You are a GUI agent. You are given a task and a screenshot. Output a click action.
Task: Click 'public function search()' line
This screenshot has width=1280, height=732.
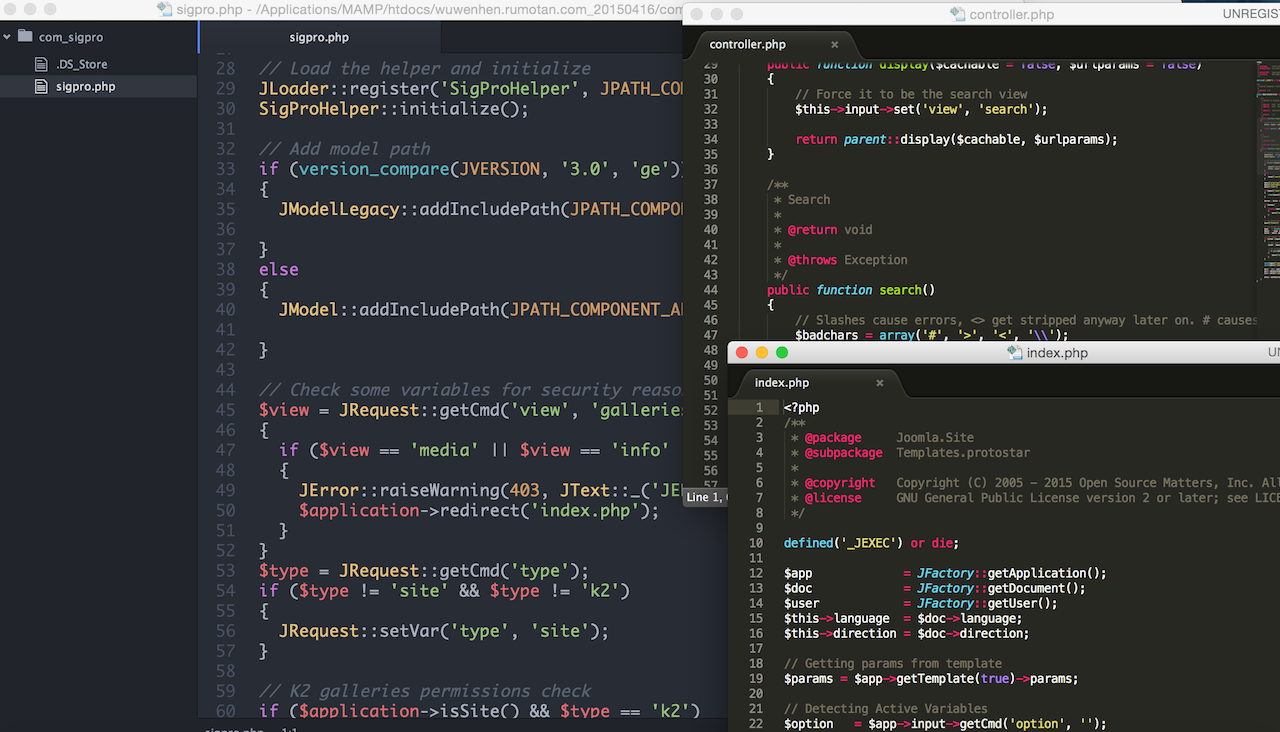pyautogui.click(x=851, y=290)
